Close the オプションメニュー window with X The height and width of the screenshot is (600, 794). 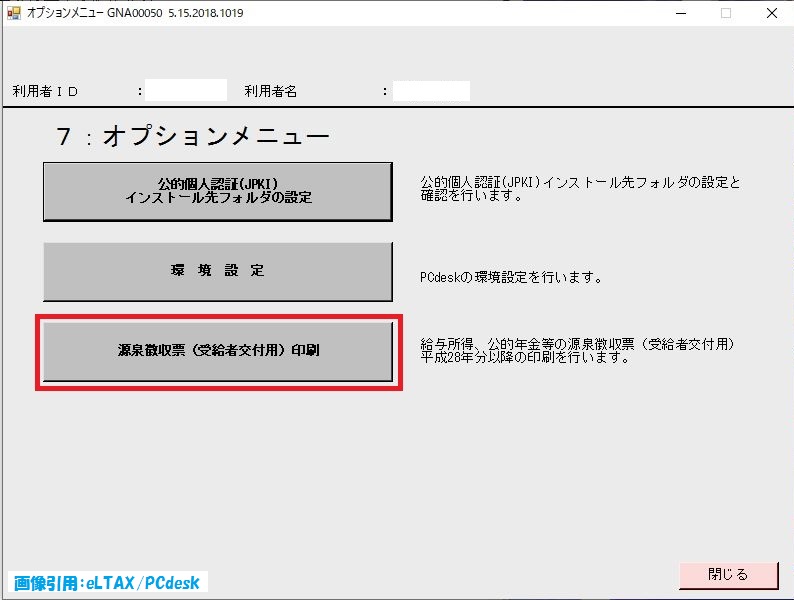[x=772, y=13]
